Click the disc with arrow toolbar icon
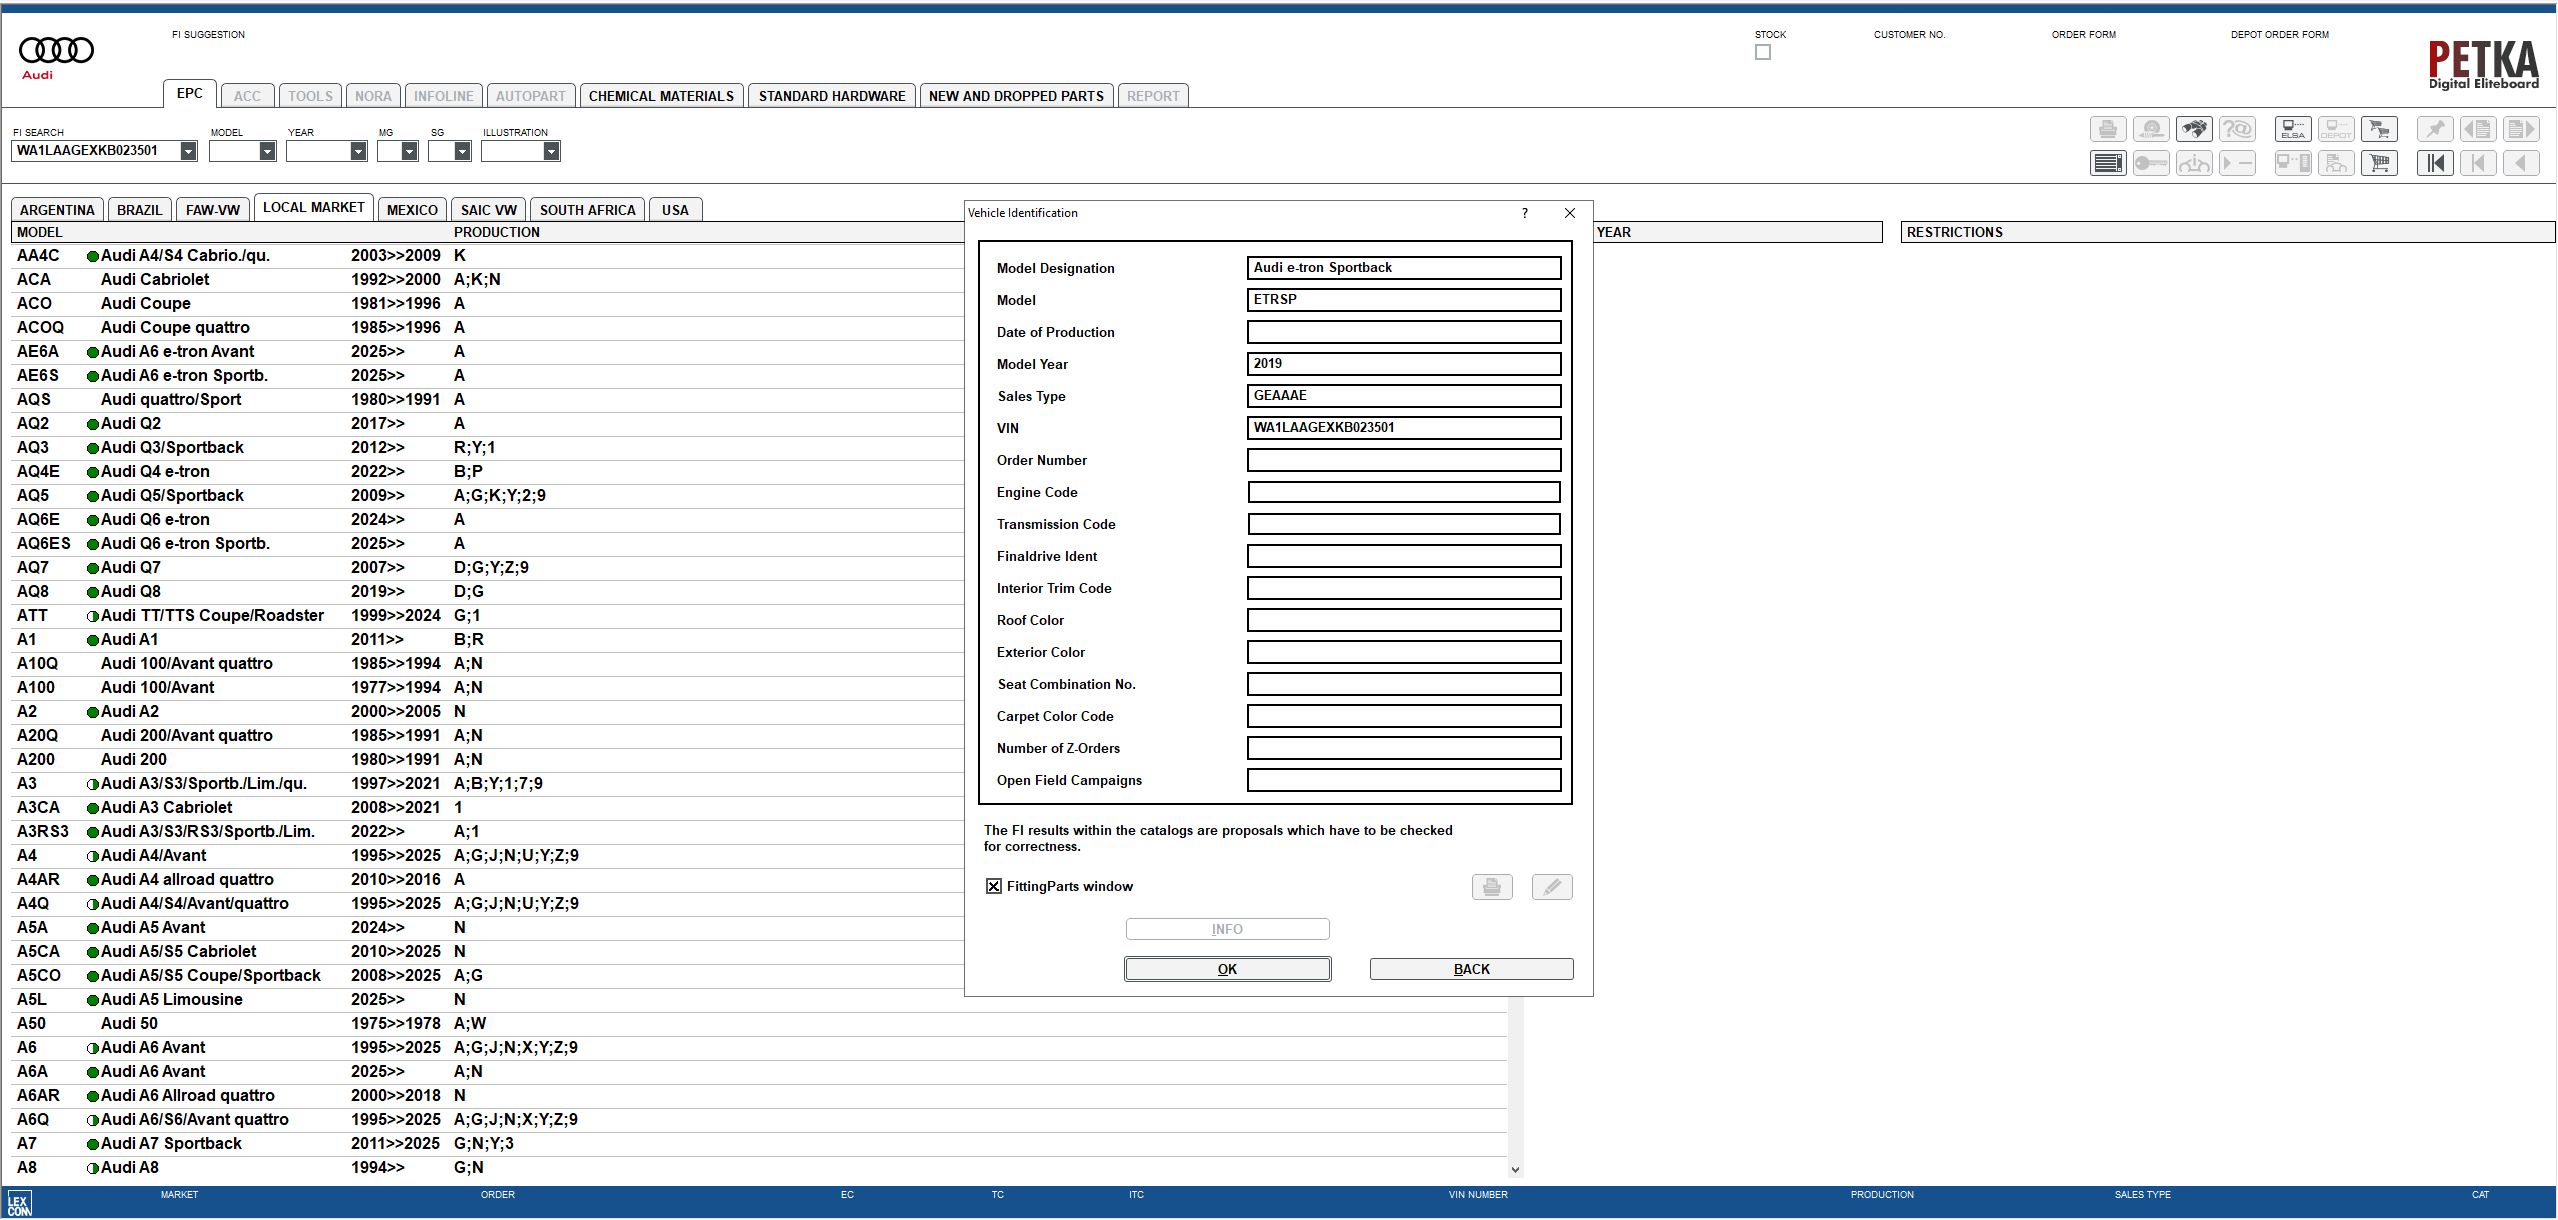Viewport: 2558px width, 1220px height. 2151,129
